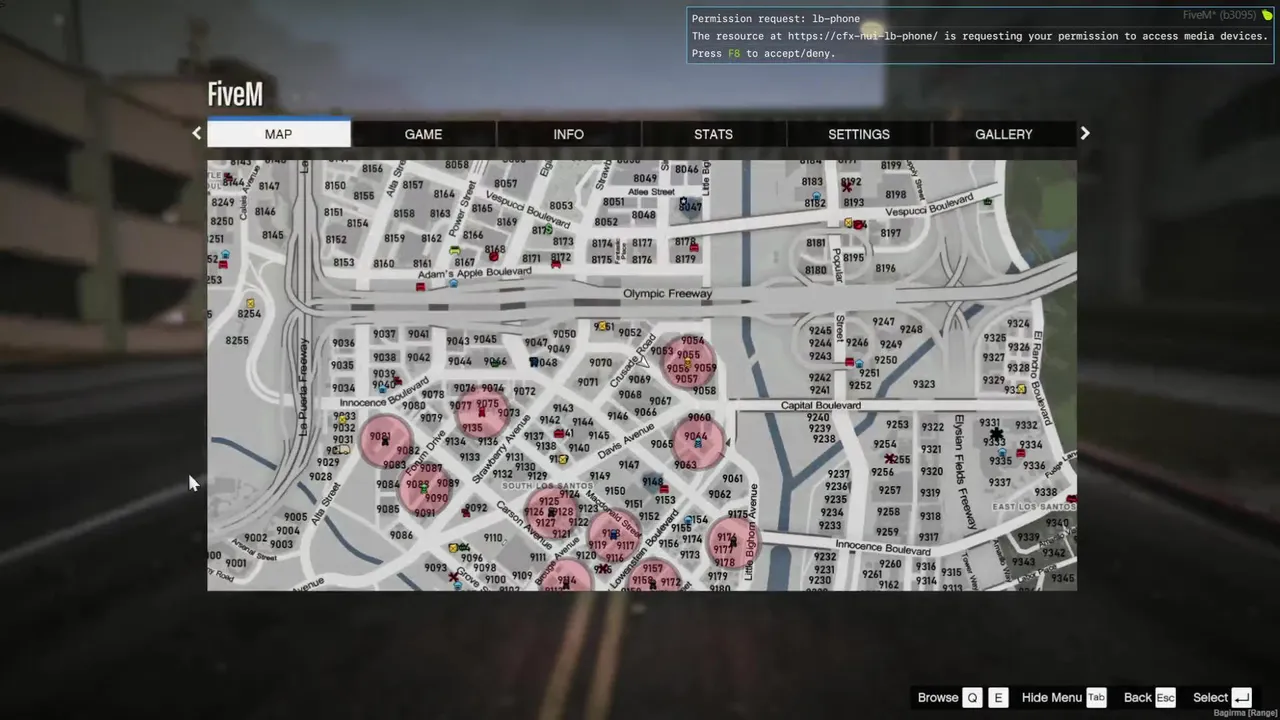Viewport: 1280px width, 720px height.
Task: Click the red blip next to postal 8178
Action: point(694,247)
